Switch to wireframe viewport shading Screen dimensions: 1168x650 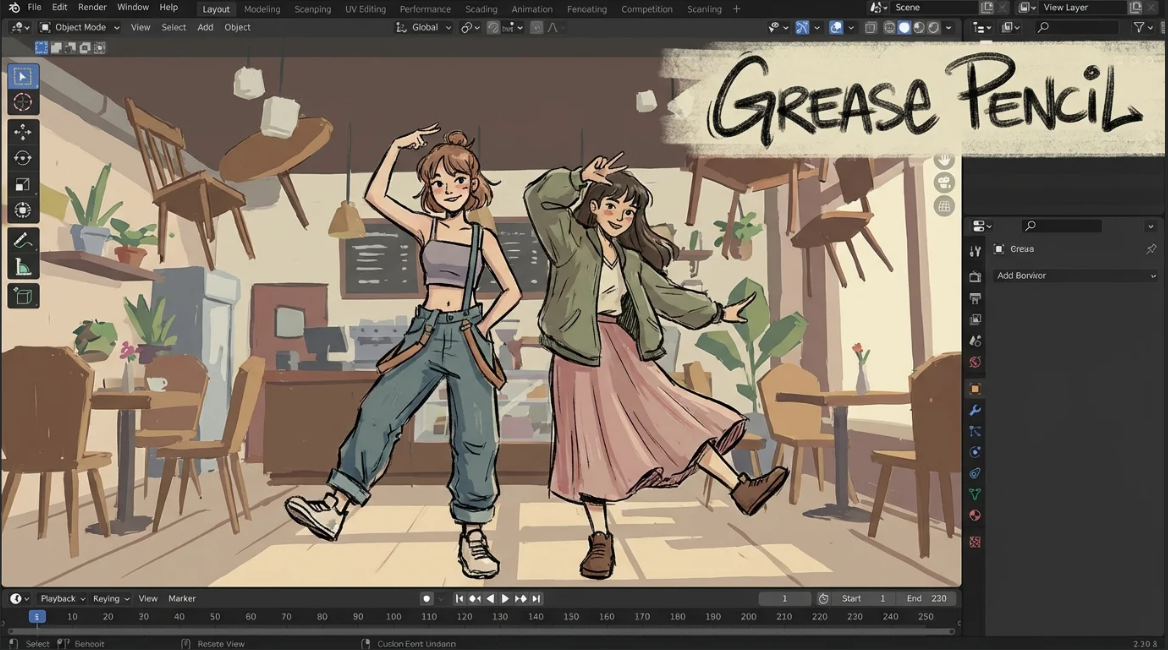click(x=889, y=28)
